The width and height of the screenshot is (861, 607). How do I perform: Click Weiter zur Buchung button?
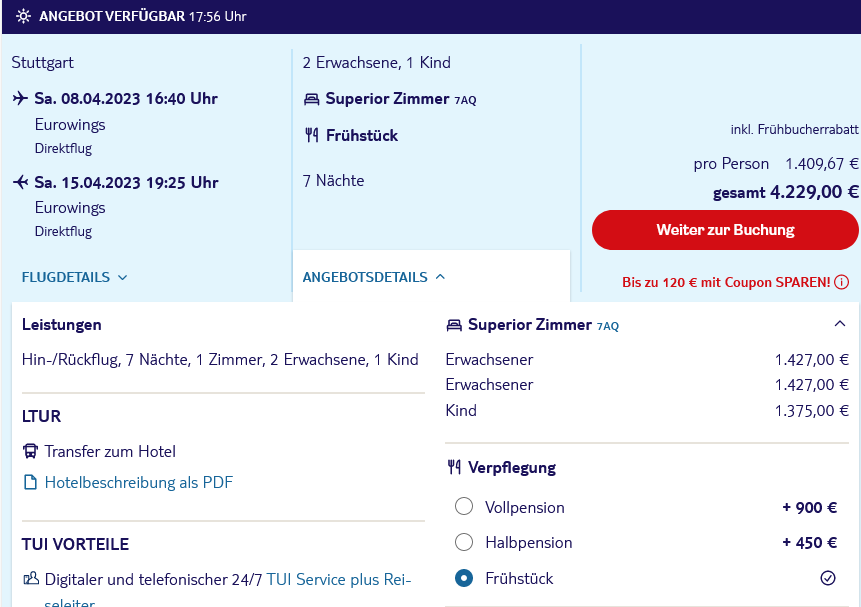725,230
